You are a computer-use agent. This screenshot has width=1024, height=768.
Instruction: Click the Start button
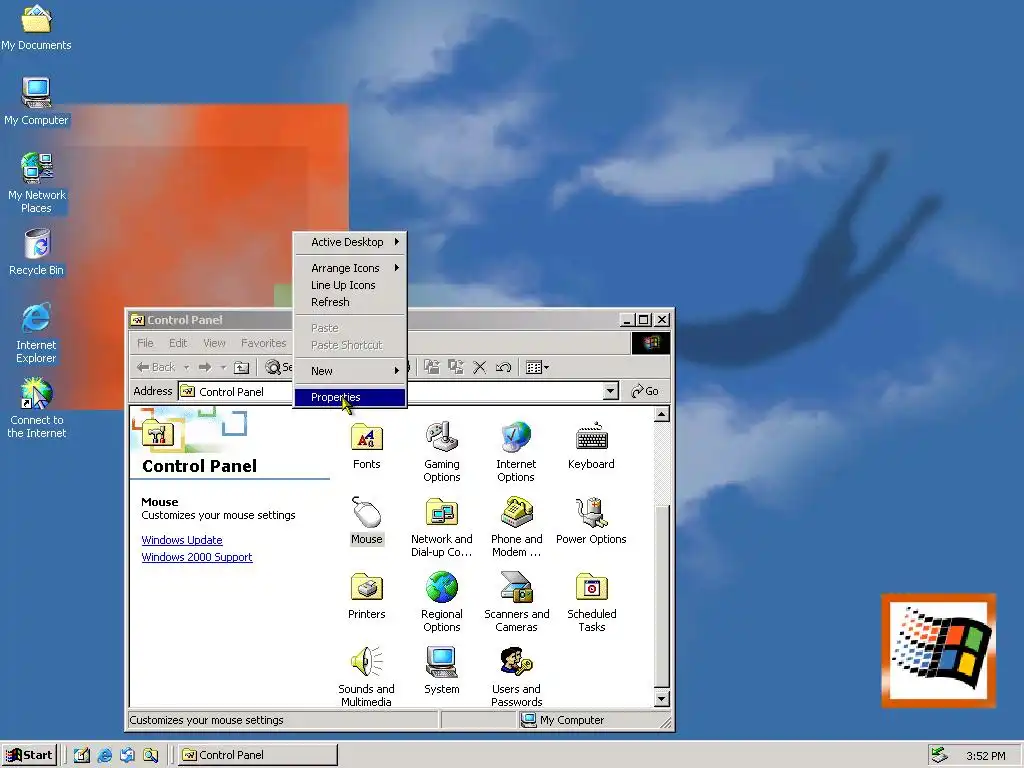coord(29,755)
